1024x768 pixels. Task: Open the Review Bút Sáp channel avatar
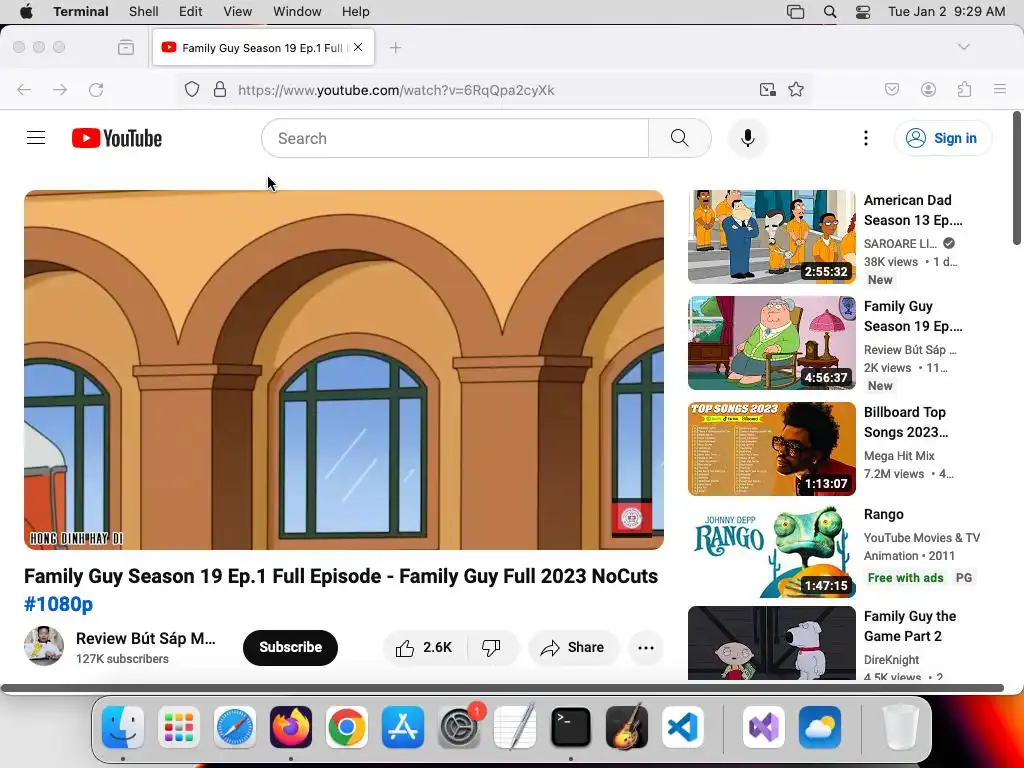[x=44, y=646]
